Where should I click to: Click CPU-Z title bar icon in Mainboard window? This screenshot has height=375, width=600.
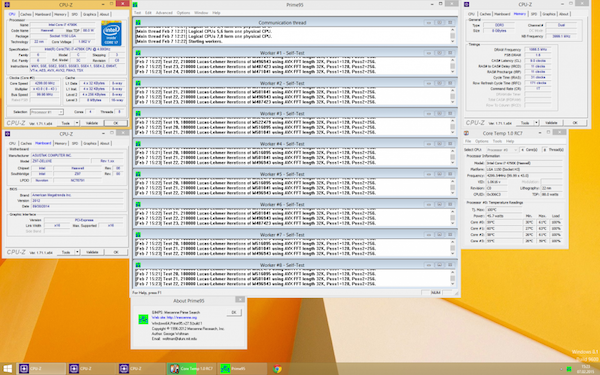[x=7, y=134]
